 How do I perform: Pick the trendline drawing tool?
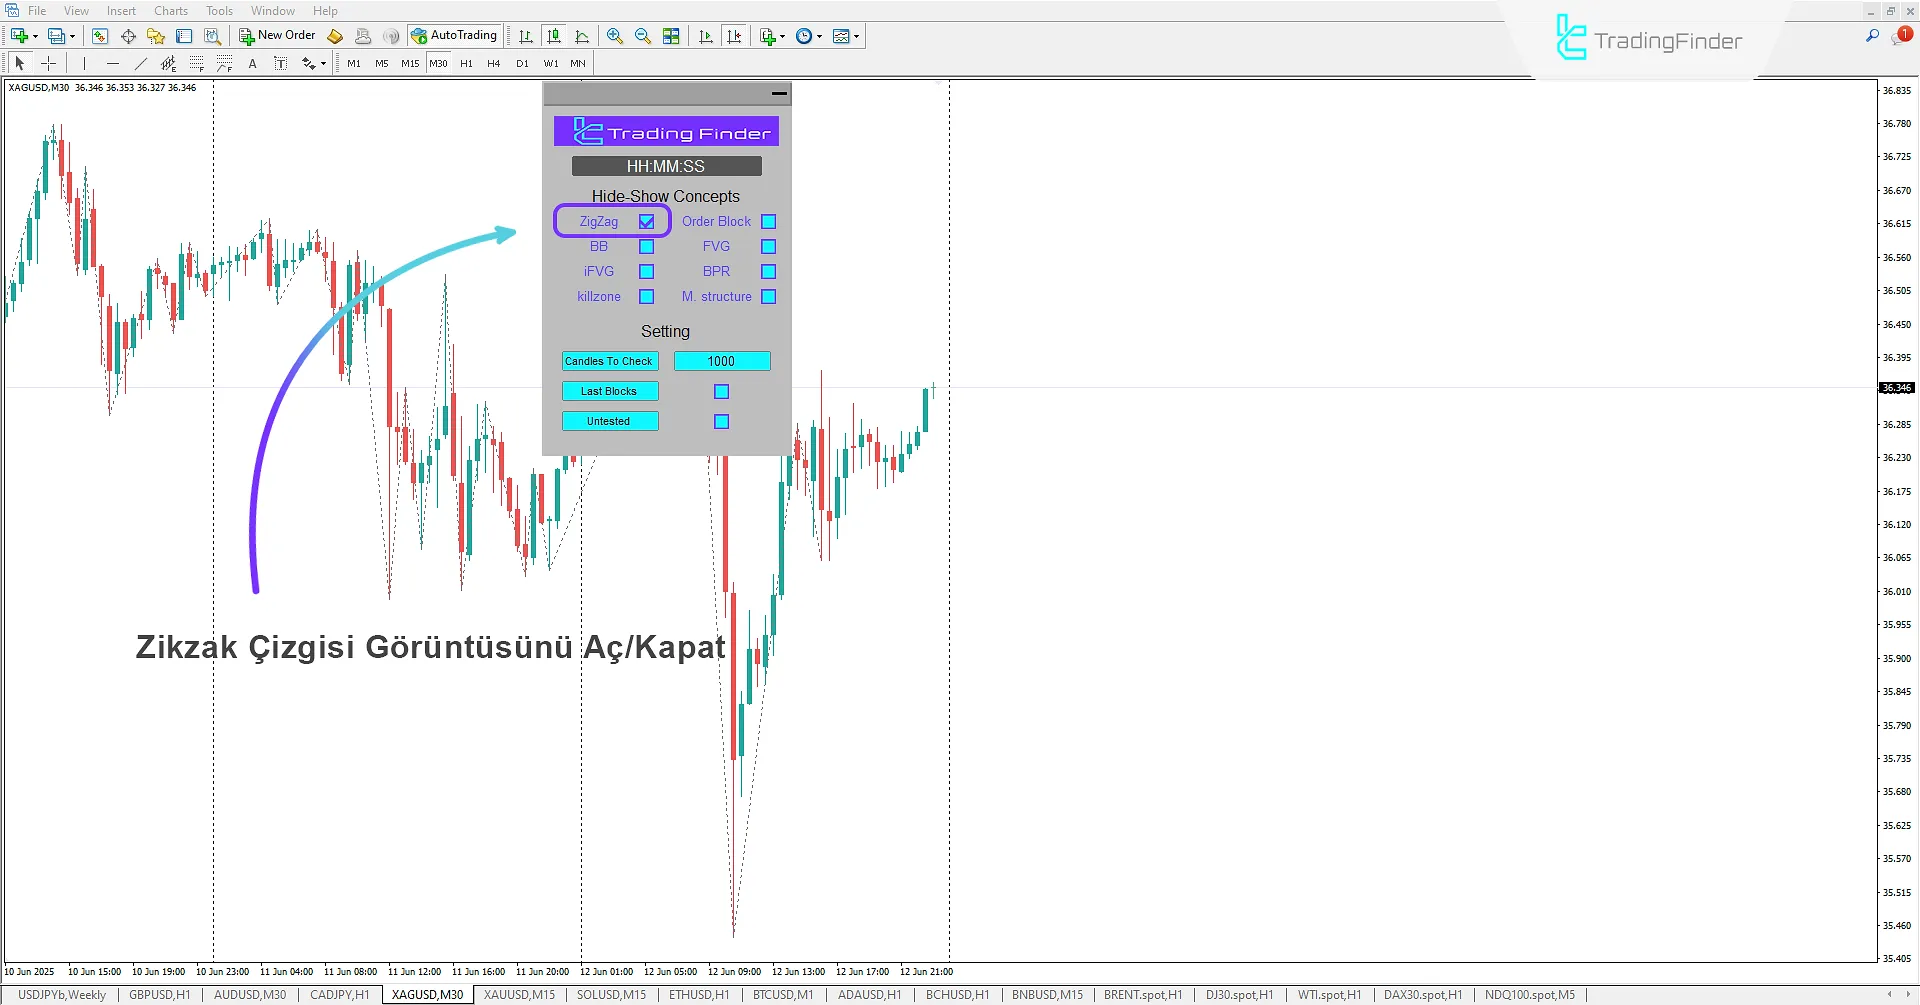point(141,63)
